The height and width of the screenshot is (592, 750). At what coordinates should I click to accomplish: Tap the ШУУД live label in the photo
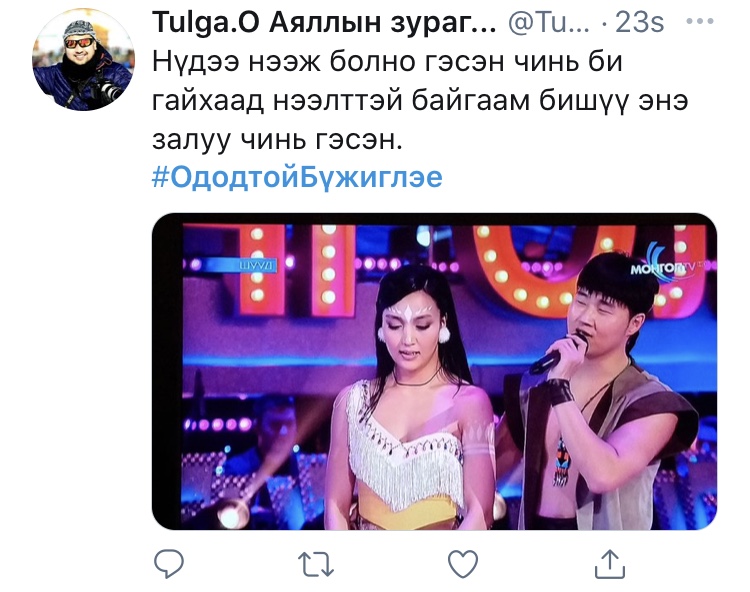(256, 265)
